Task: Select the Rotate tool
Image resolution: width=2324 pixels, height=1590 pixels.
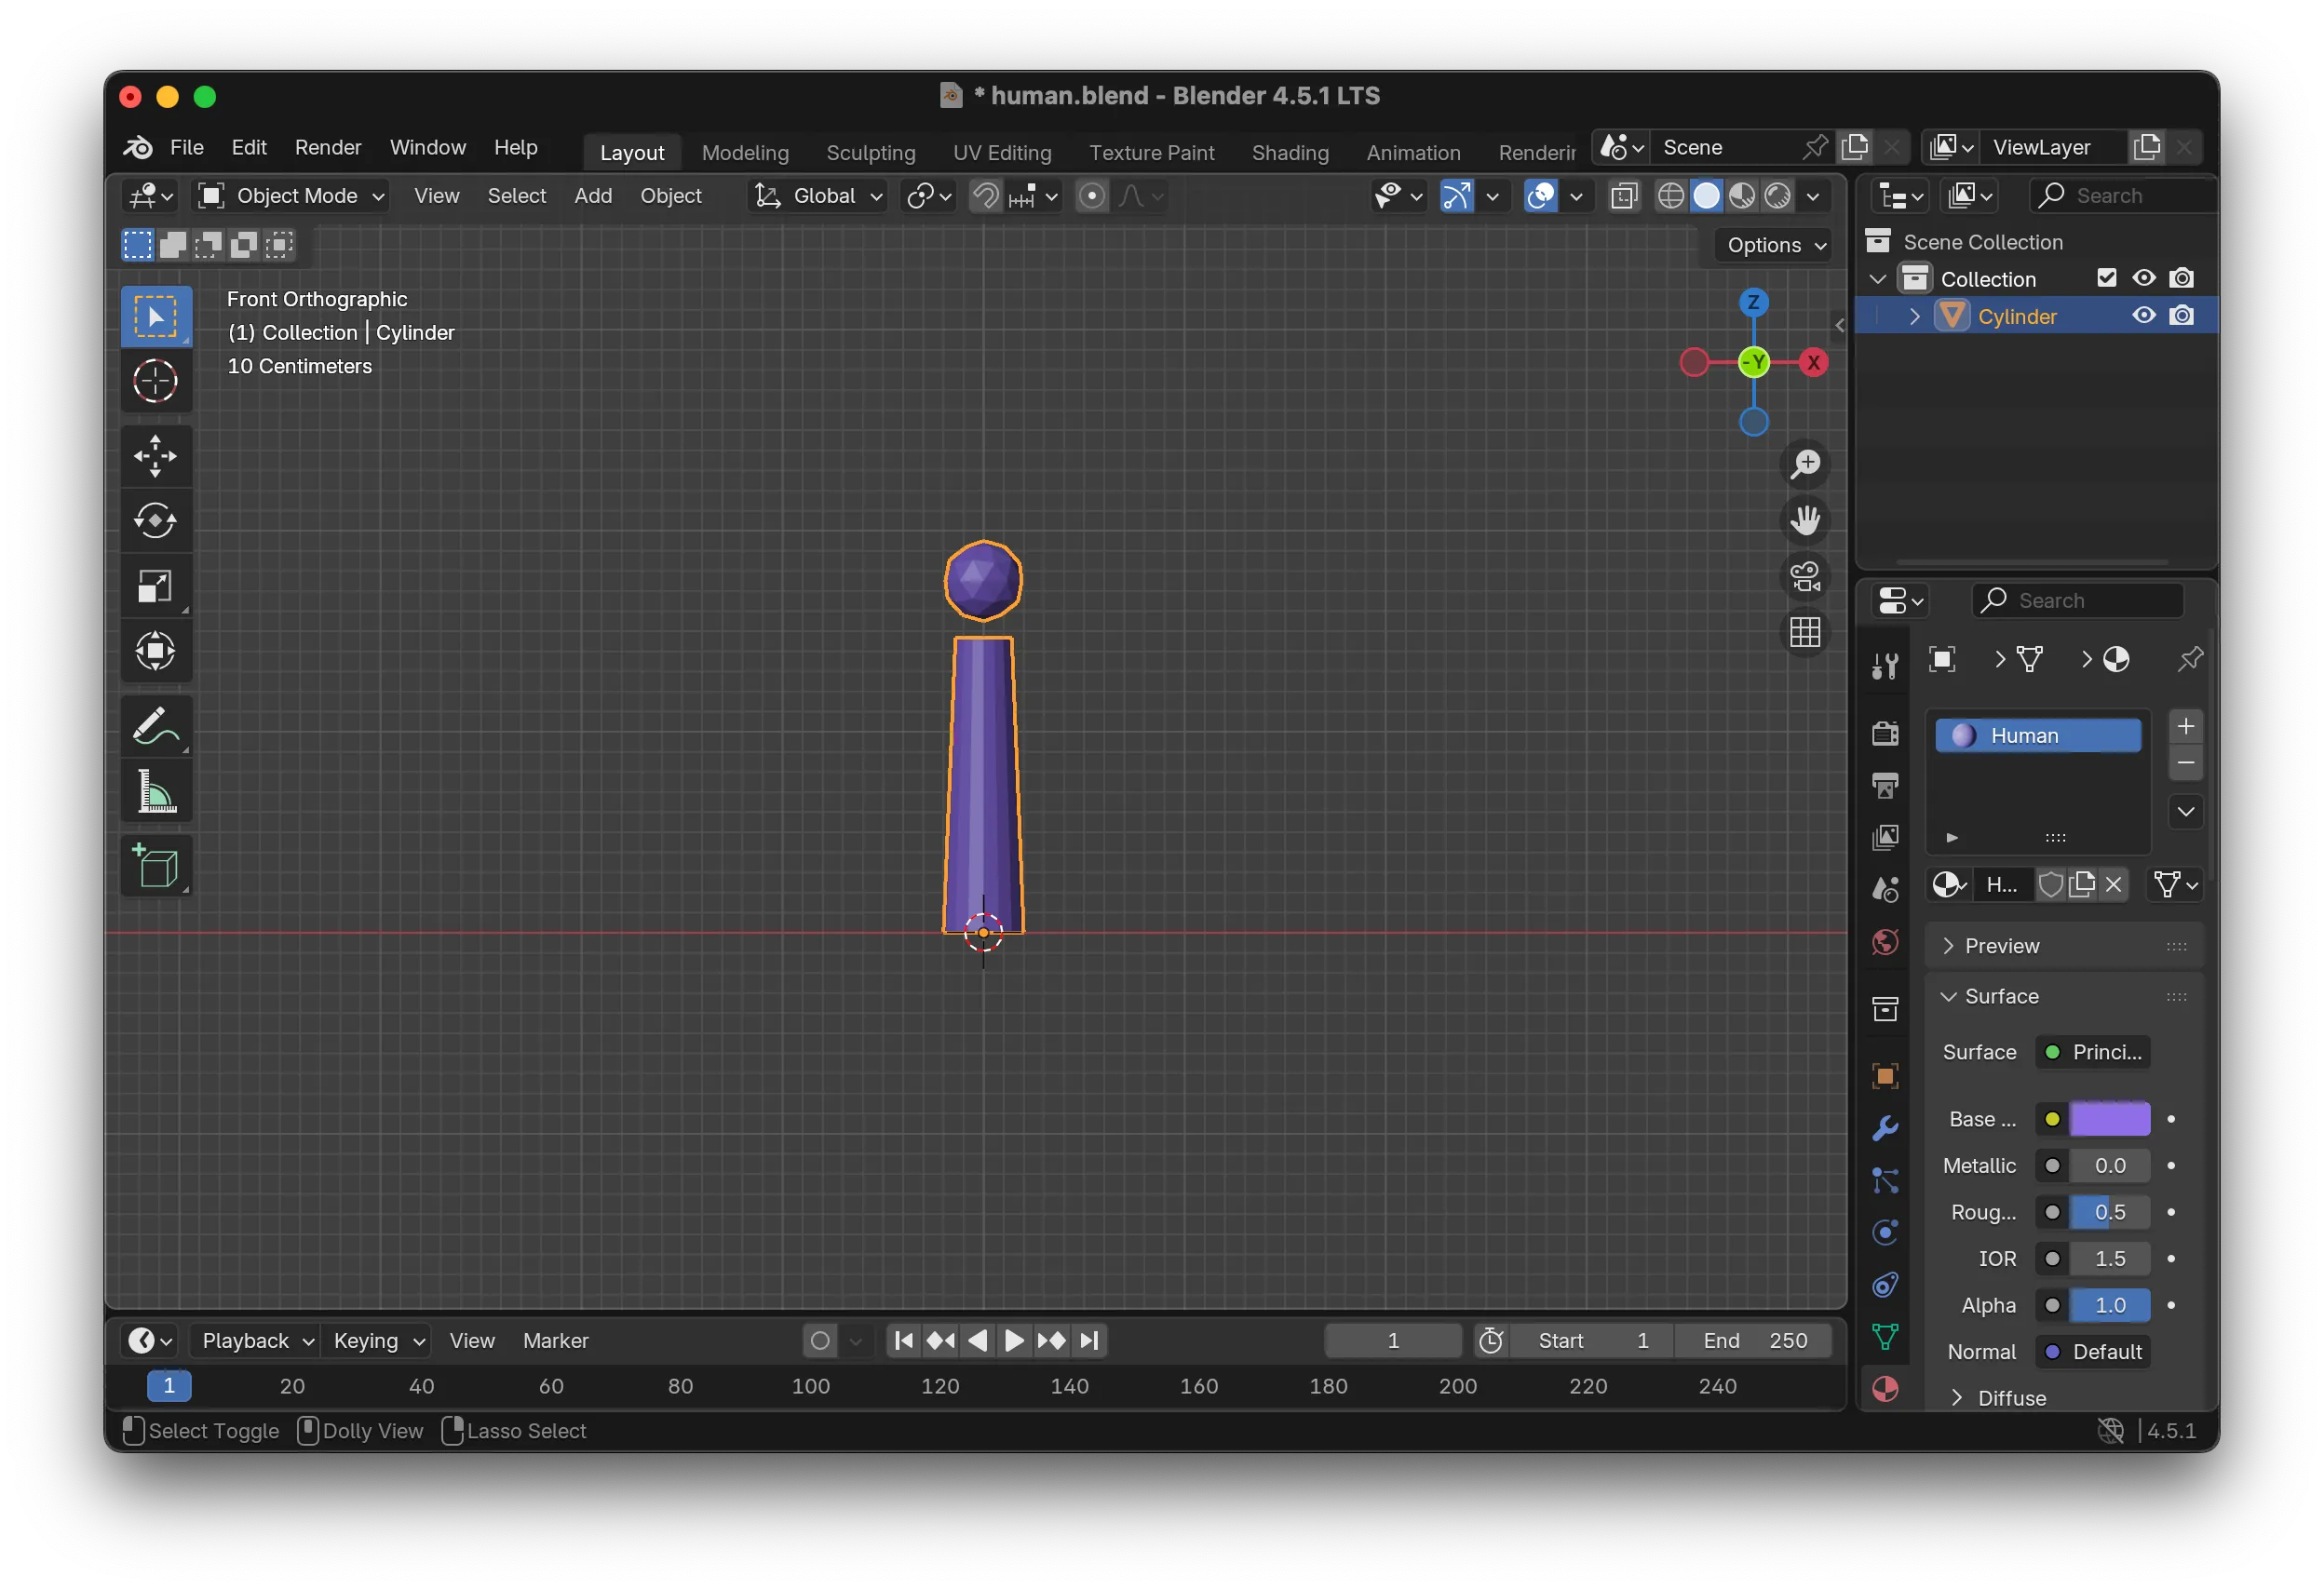Action: point(156,519)
